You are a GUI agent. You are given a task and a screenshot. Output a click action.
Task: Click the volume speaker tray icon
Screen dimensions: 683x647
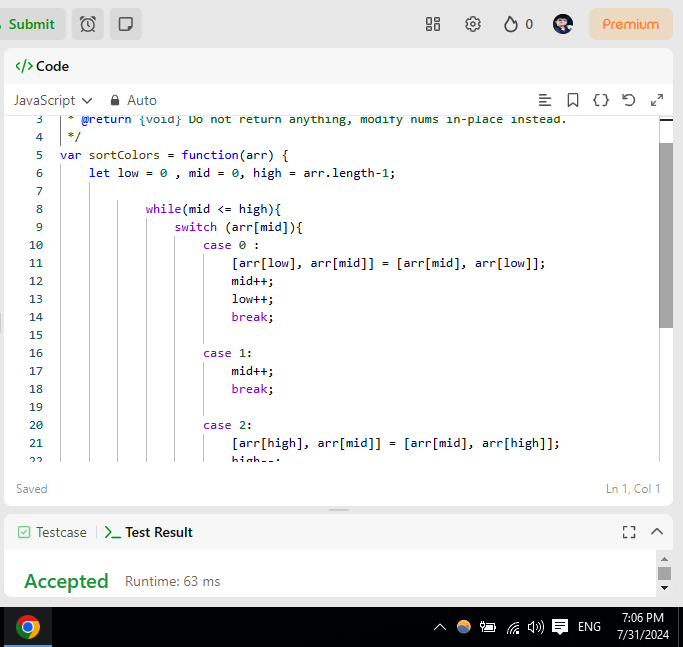coord(536,627)
